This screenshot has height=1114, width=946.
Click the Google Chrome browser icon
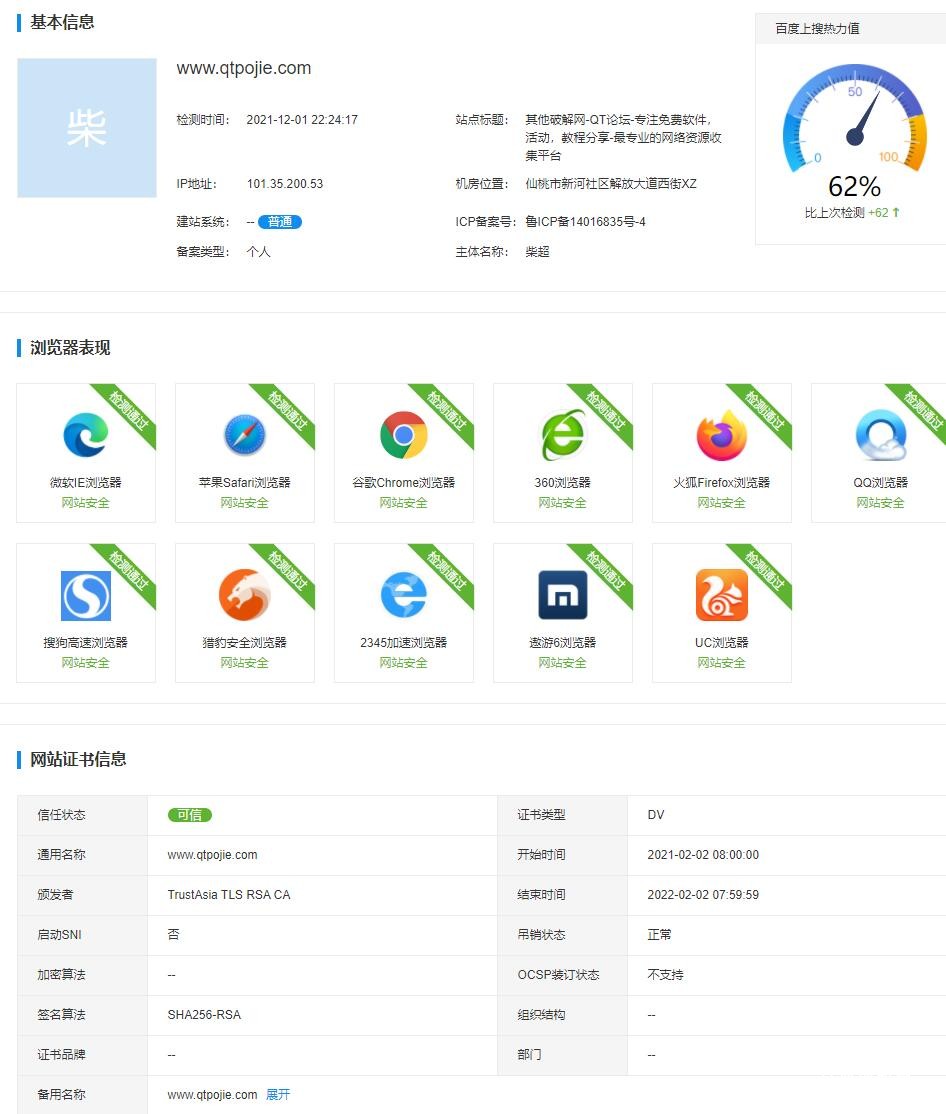(403, 435)
